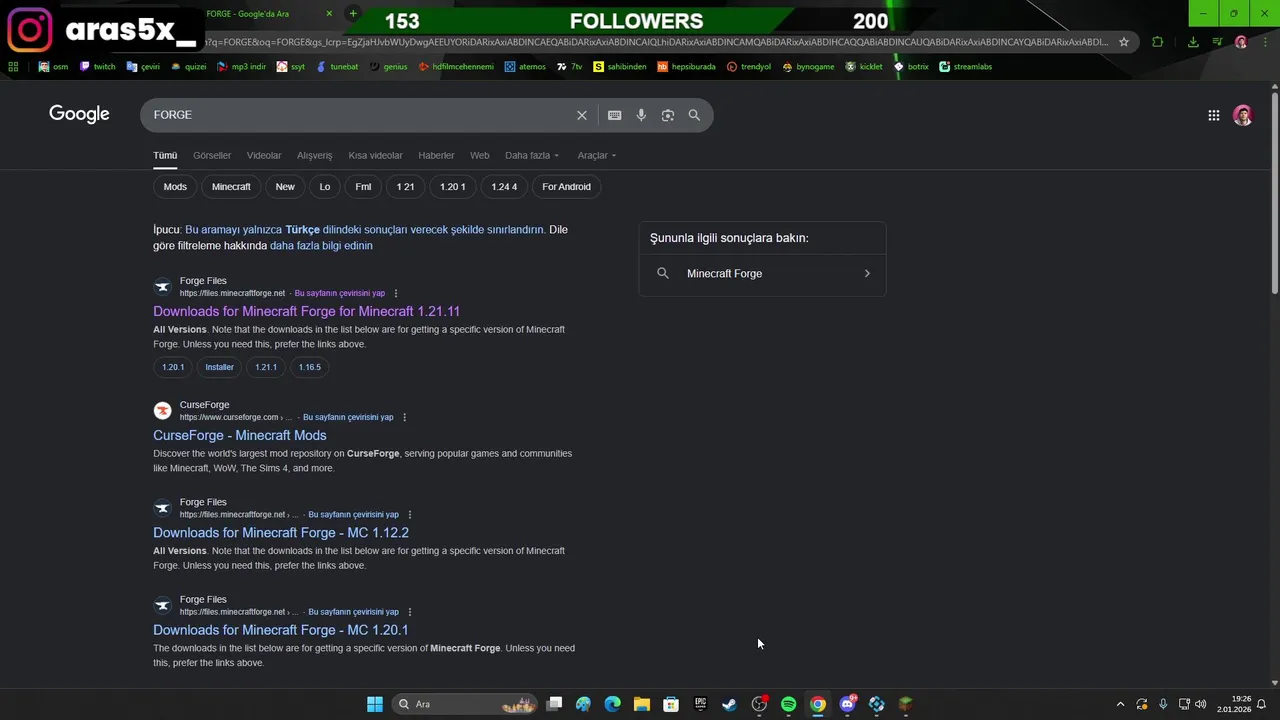Focus the Google search input field

click(360, 115)
